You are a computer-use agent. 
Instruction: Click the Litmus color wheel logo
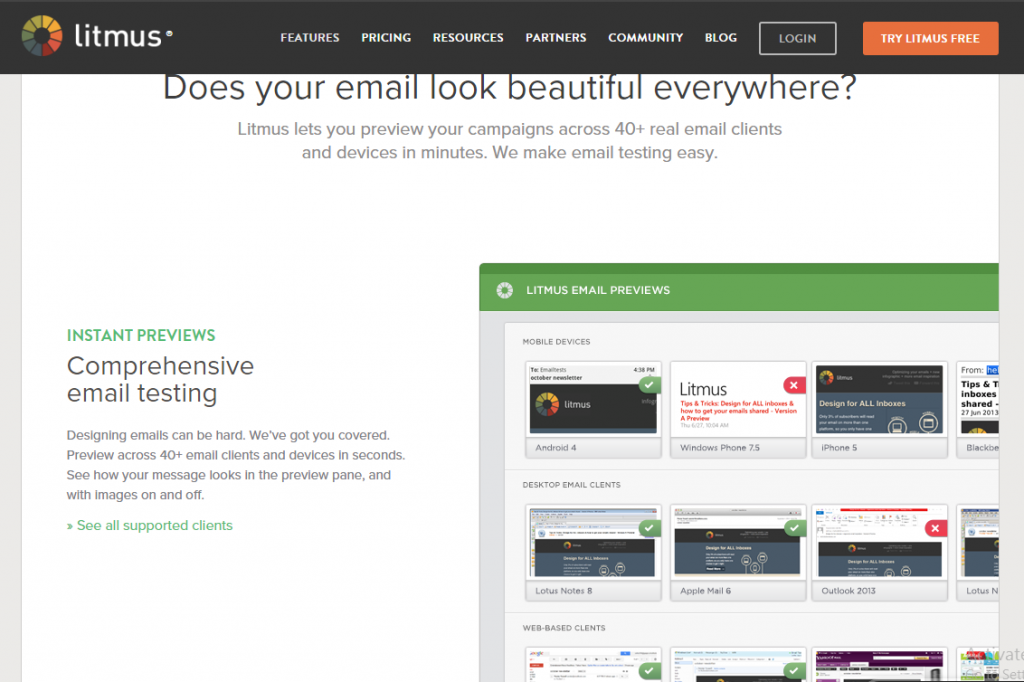pos(42,37)
